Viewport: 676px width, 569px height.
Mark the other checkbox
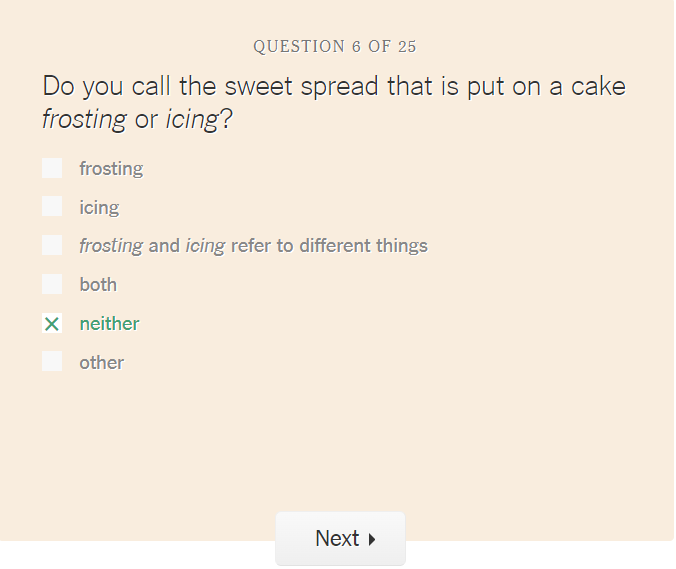pos(52,362)
